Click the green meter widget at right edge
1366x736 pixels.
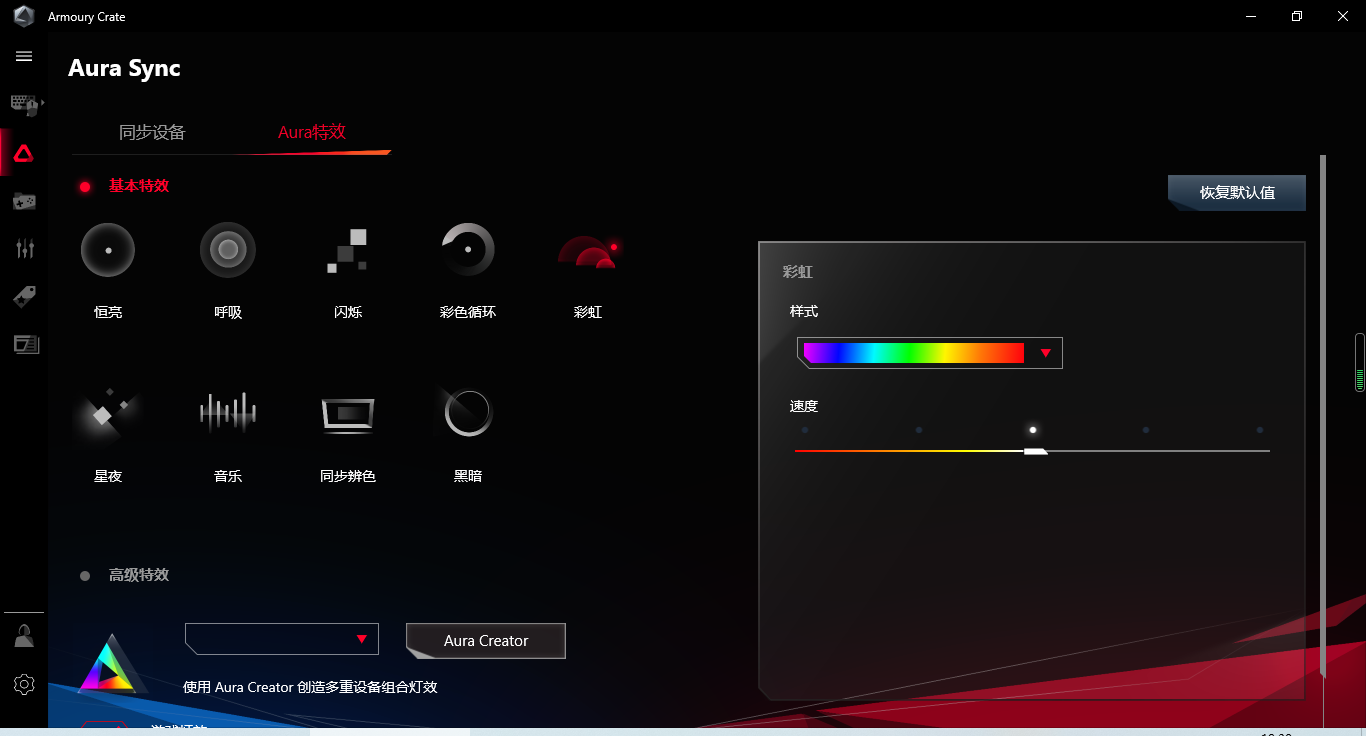1360,362
